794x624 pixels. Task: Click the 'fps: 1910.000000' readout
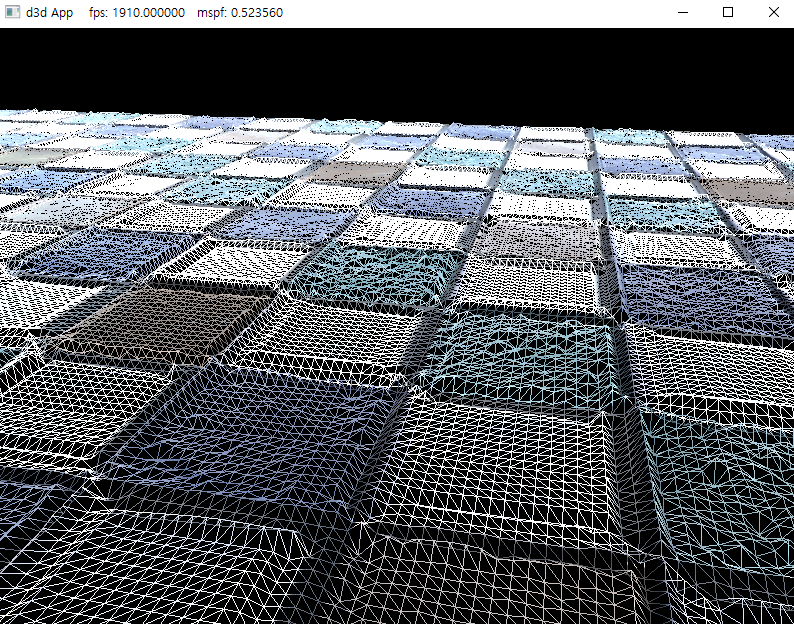(x=137, y=13)
